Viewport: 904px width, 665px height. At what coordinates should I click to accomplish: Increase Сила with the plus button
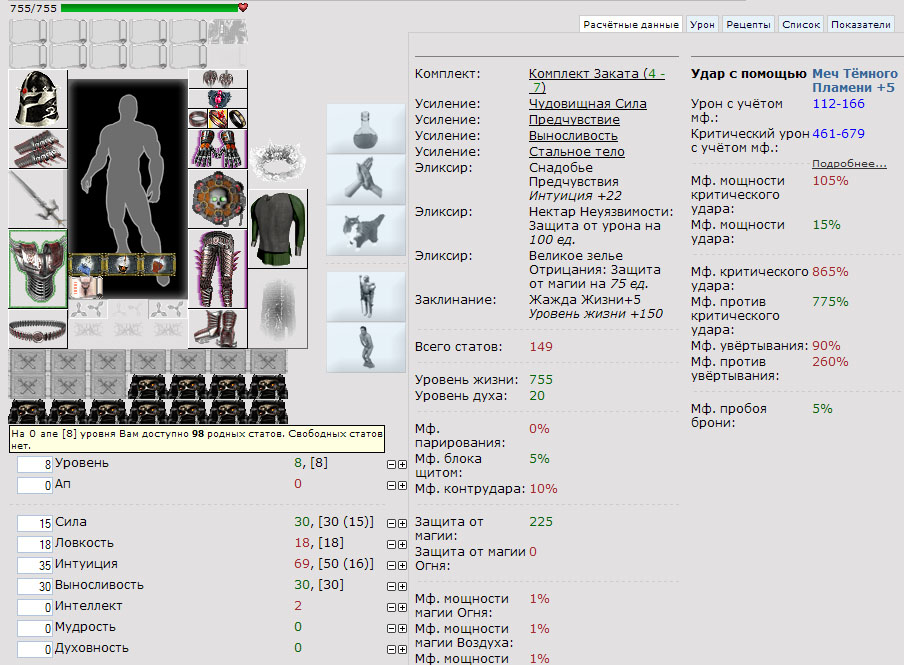pyautogui.click(x=402, y=524)
